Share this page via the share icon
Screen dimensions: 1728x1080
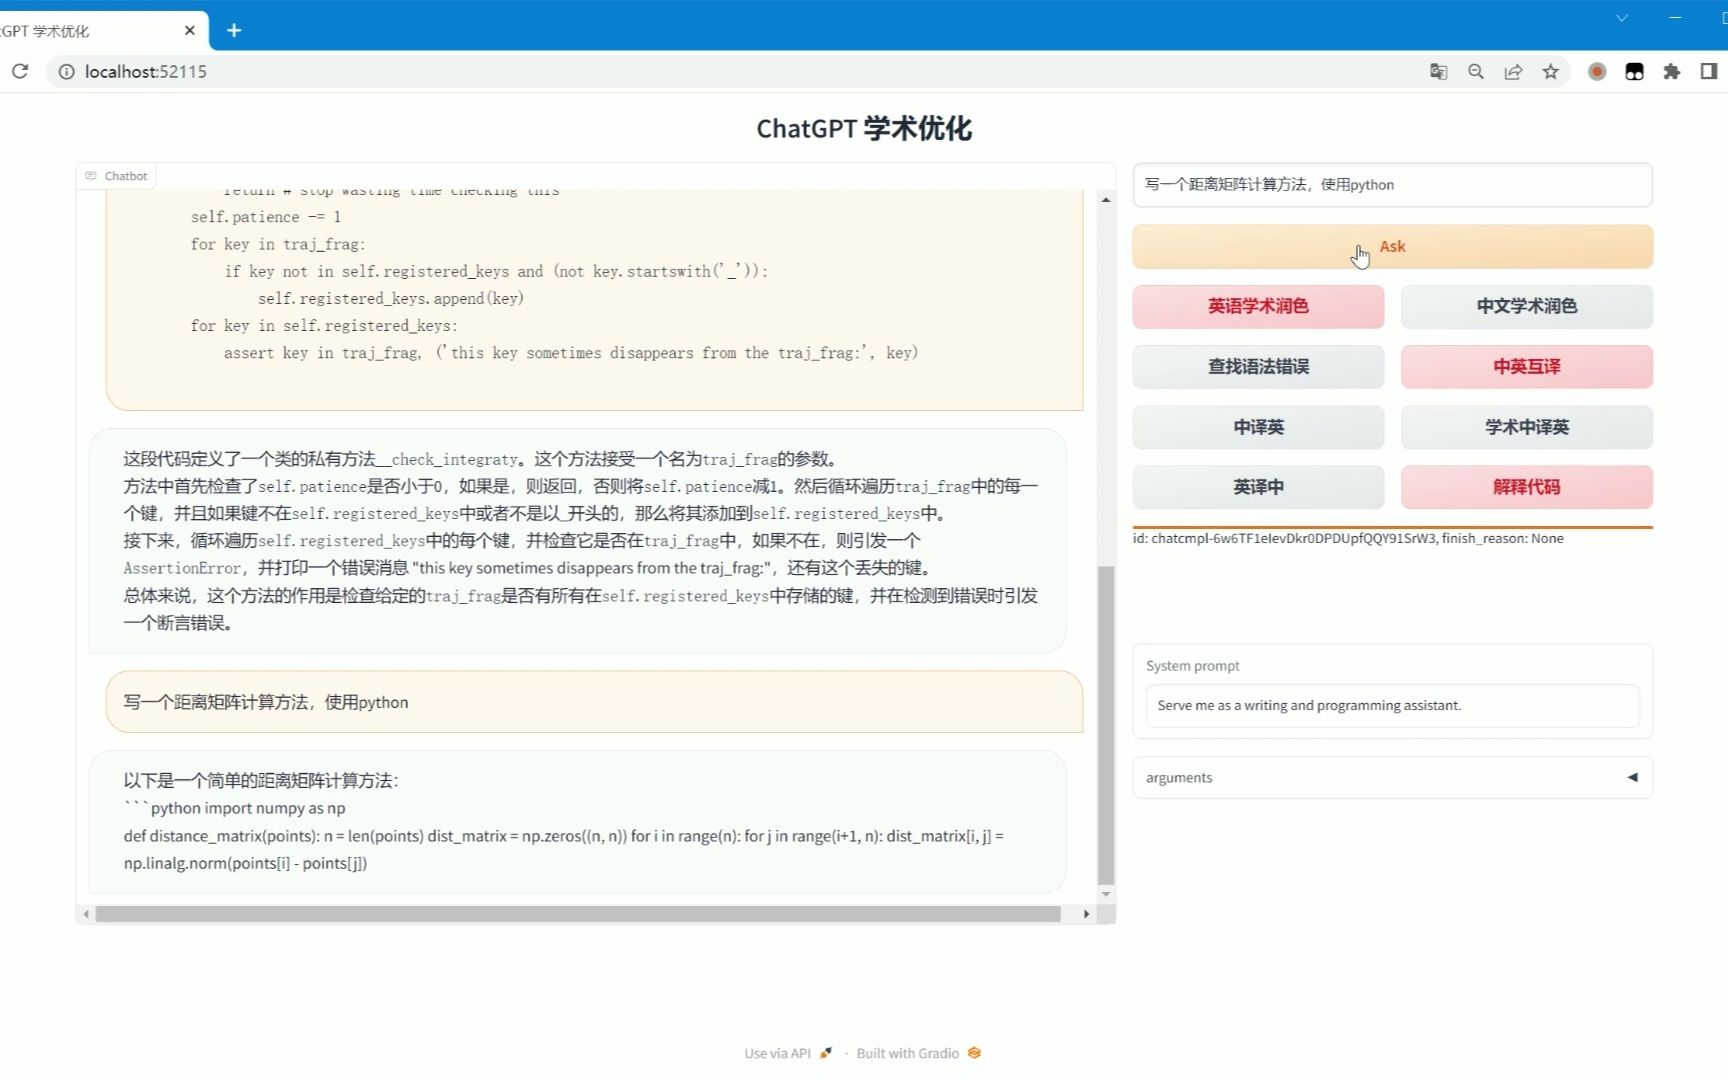tap(1513, 71)
